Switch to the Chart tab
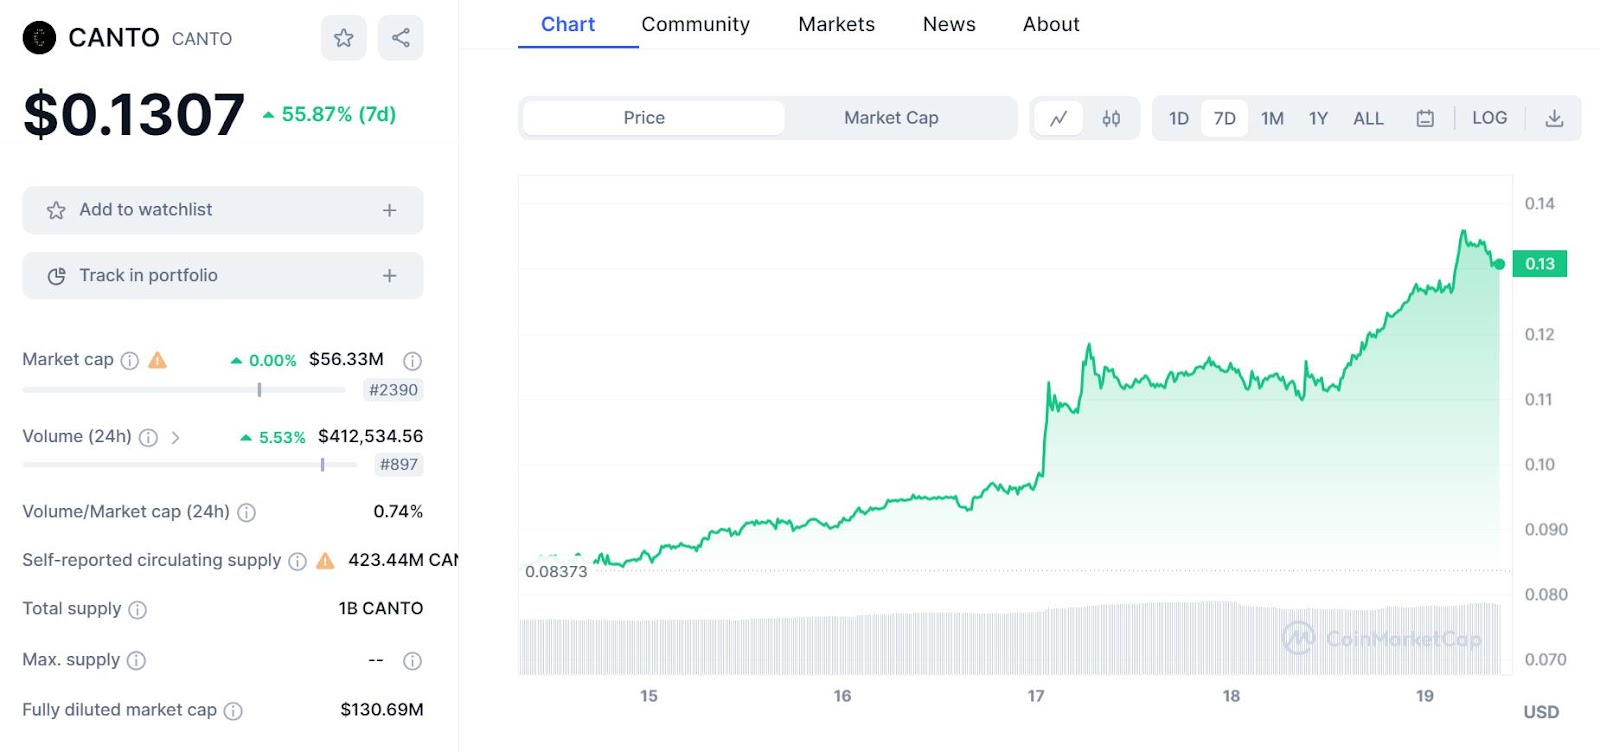This screenshot has width=1600, height=752. click(568, 24)
